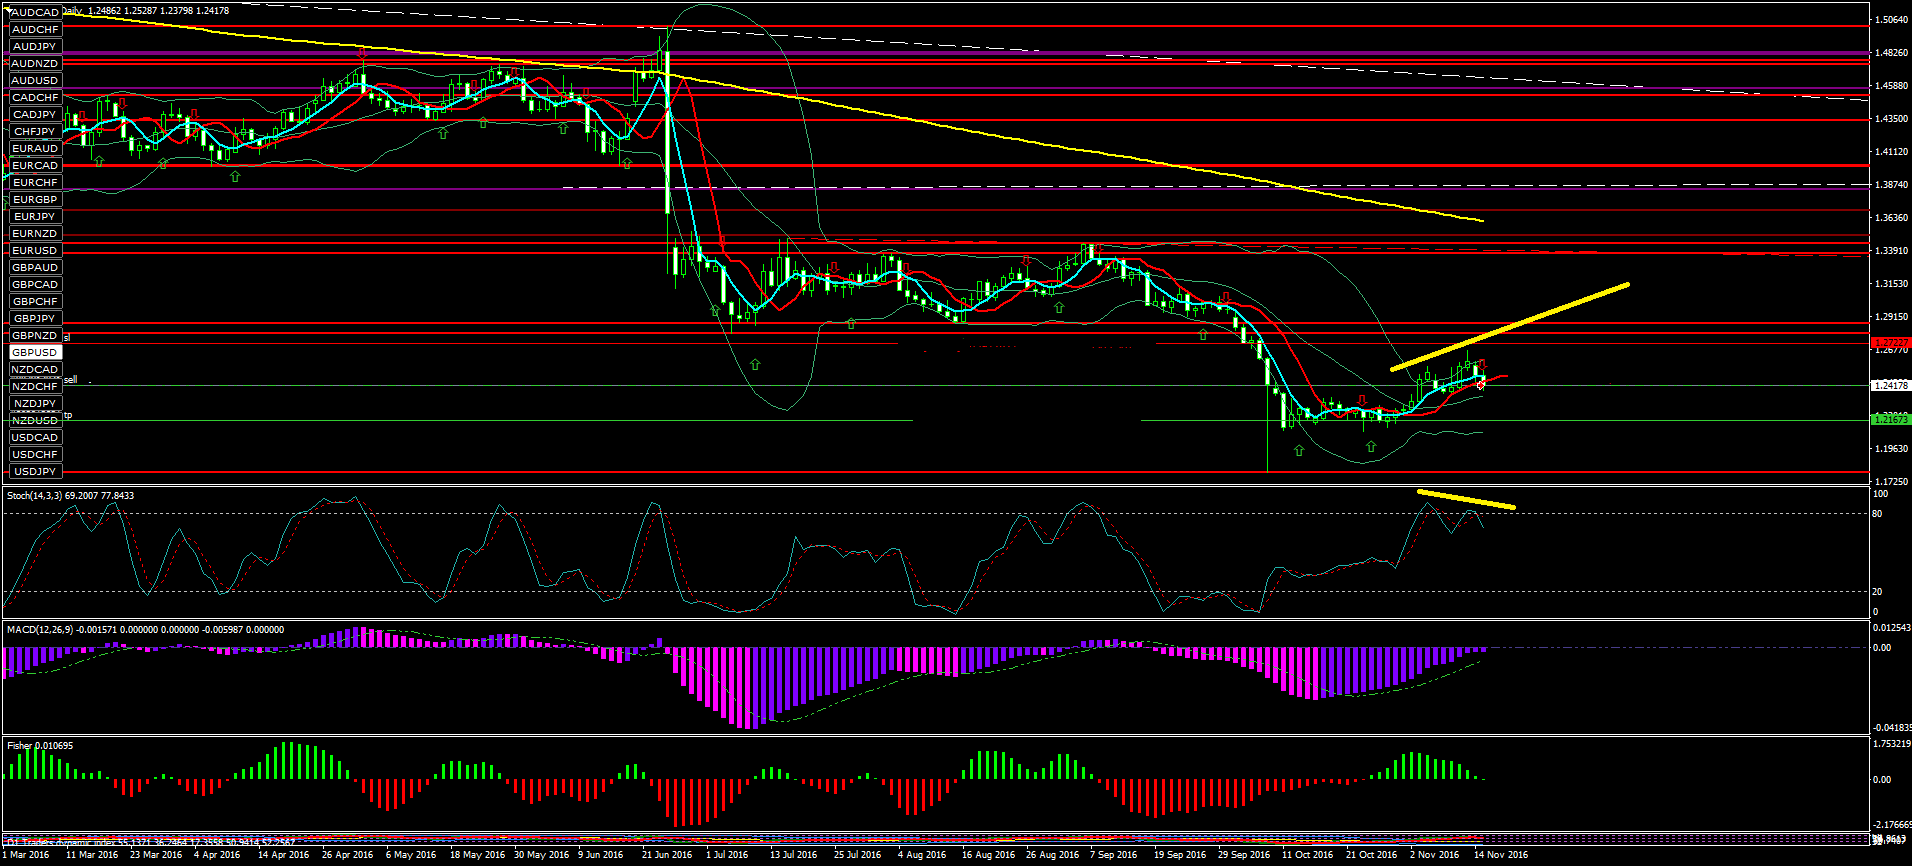Screen dimensions: 1912x866
Task: Switch chart to EURNZD
Action: coord(35,234)
